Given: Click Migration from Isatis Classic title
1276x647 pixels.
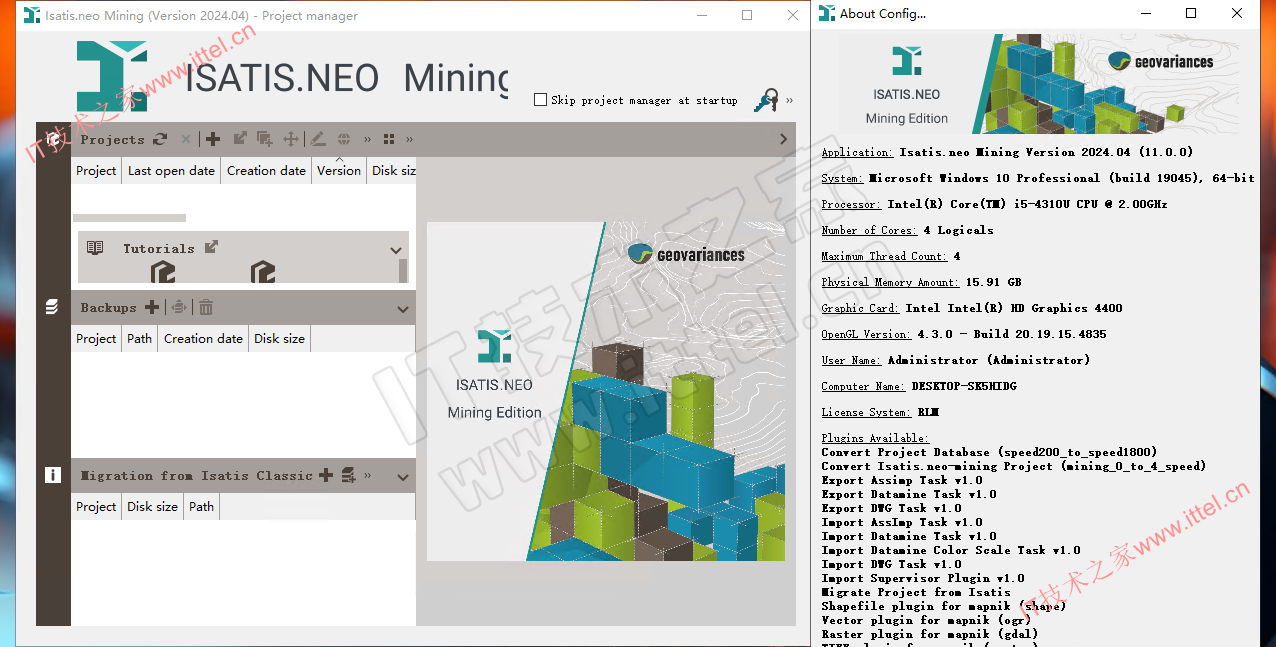Looking at the screenshot, I should coord(197,476).
